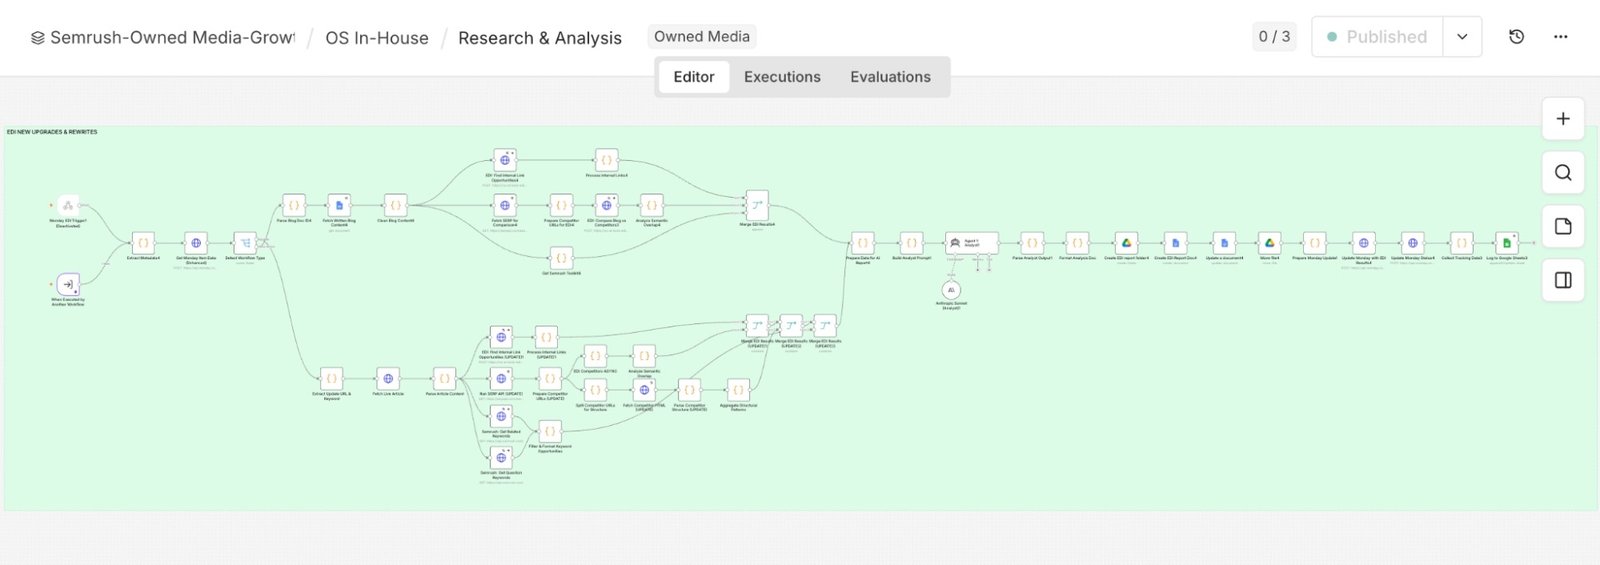Select the Fetch SERP for Comparison4 node
The width and height of the screenshot is (1600, 565).
tap(505, 205)
